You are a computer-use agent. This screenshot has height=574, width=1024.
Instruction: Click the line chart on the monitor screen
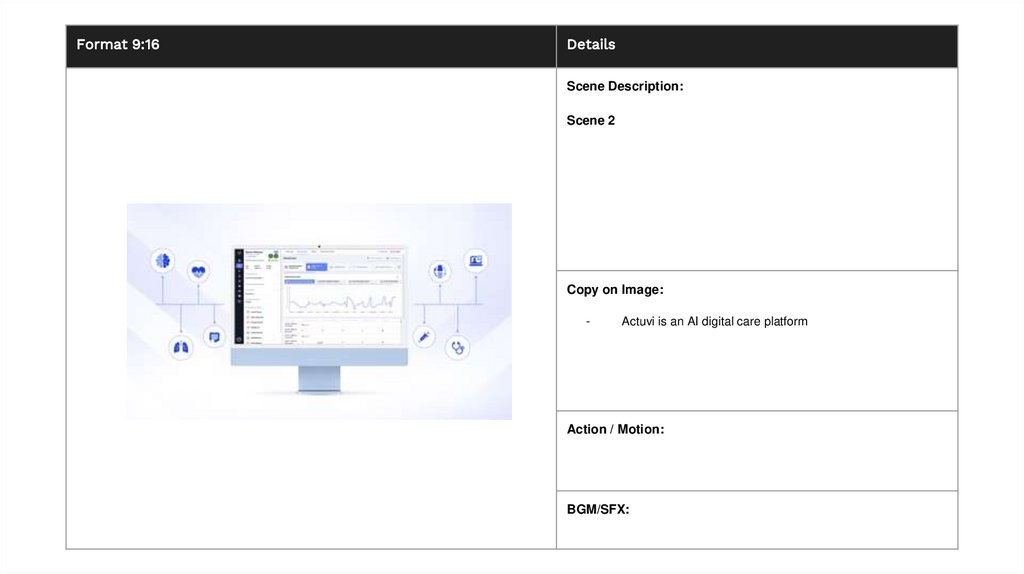[x=343, y=301]
